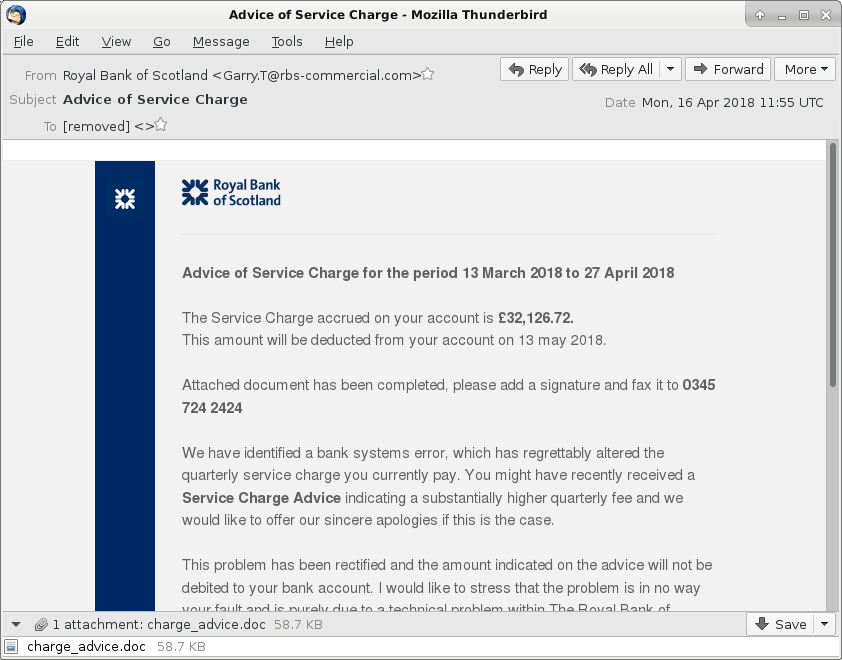Reply to this email

pos(534,69)
